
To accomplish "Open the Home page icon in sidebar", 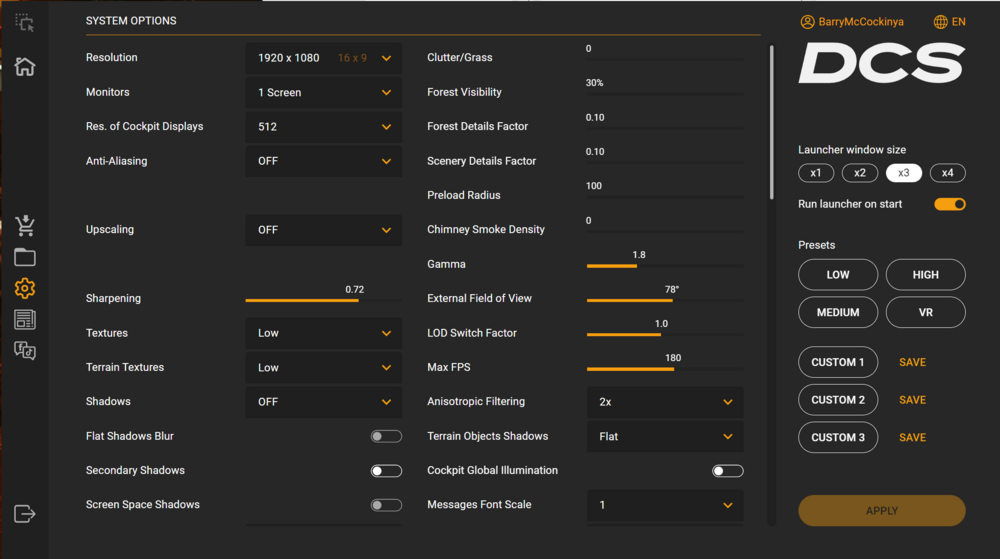I will [x=25, y=67].
